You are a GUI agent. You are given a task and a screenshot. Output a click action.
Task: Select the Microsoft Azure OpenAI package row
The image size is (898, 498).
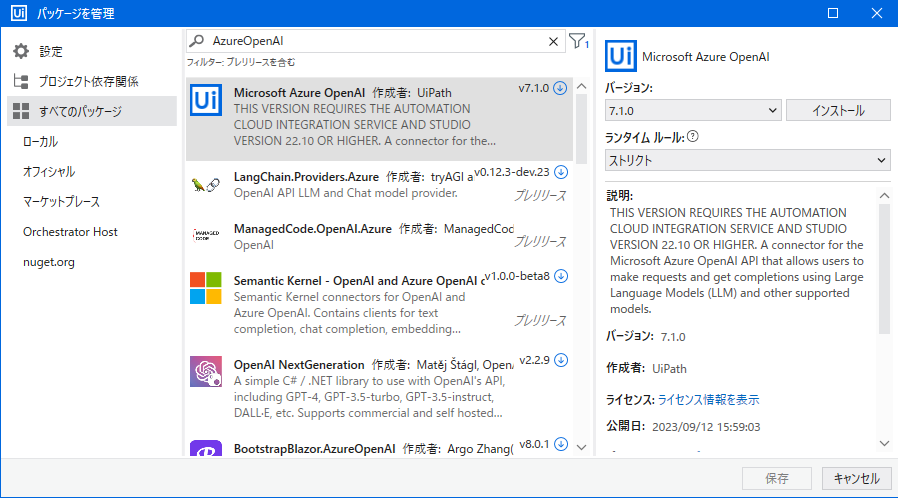pyautogui.click(x=379, y=119)
